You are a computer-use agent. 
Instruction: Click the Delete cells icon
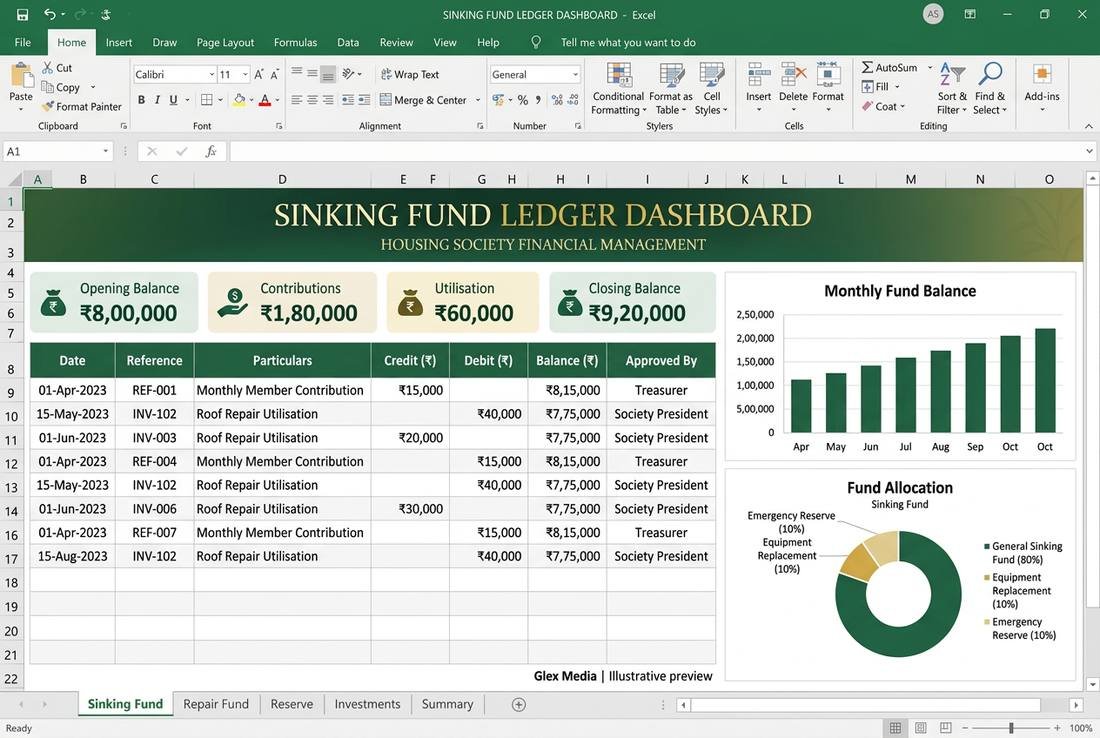click(793, 74)
